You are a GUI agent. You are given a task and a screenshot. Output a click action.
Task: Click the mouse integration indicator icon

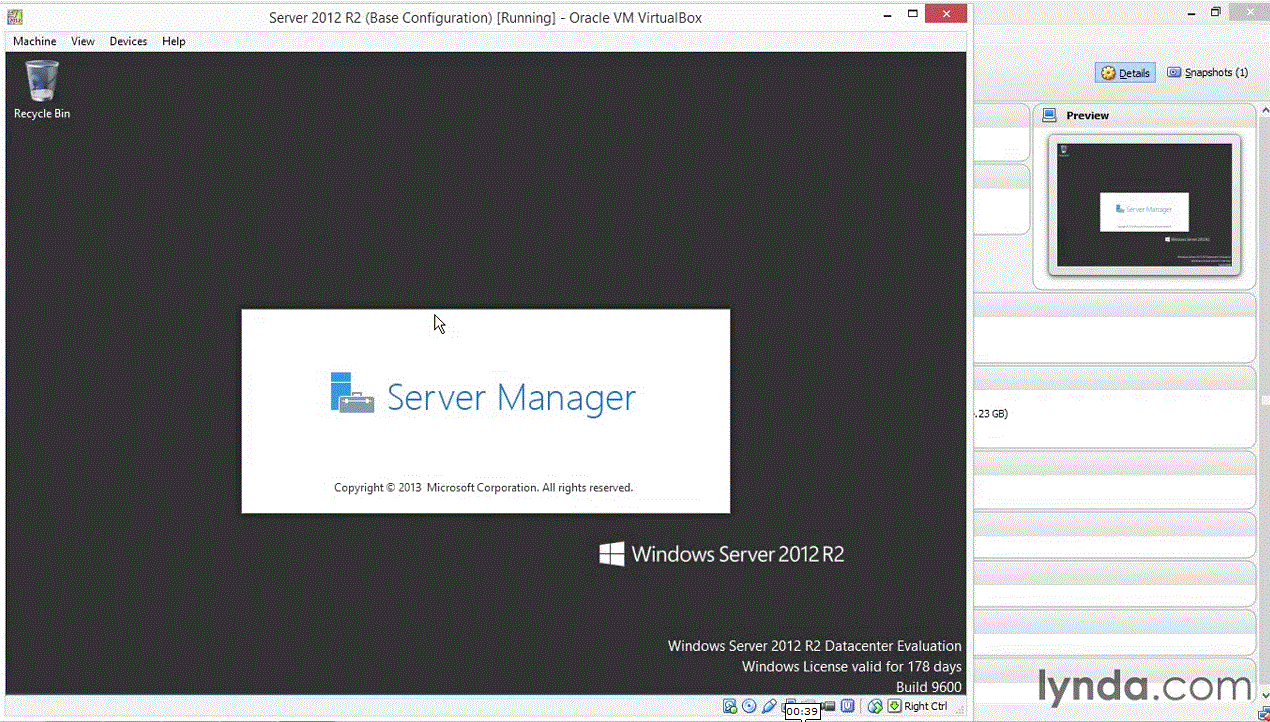(875, 706)
